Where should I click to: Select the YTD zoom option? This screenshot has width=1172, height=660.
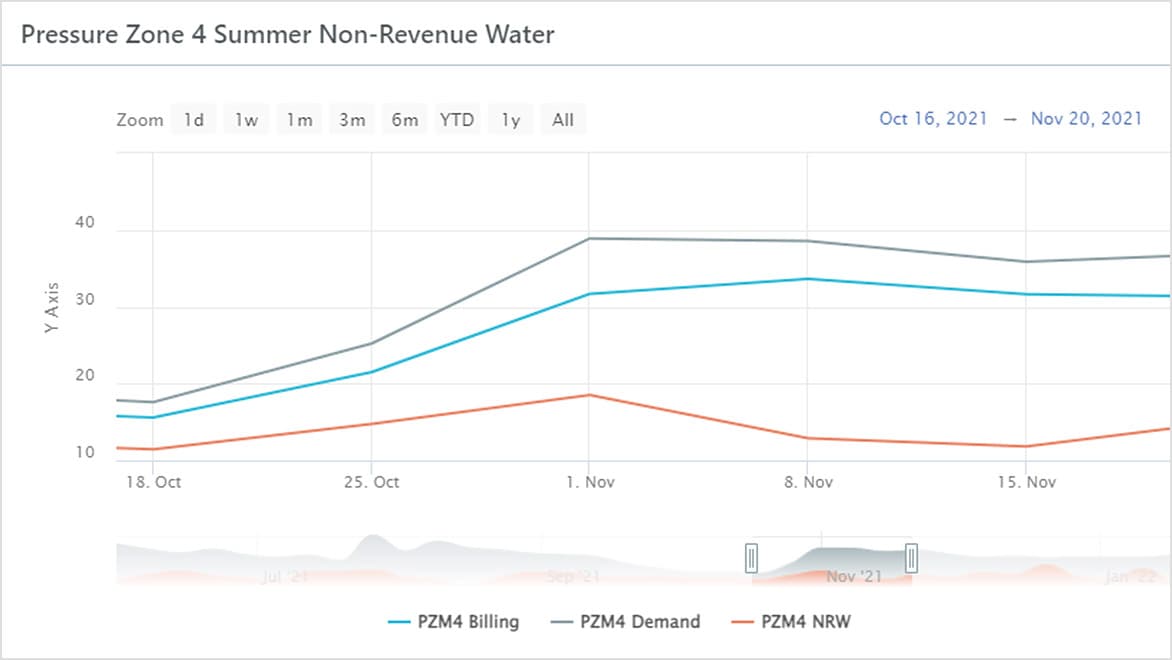(x=456, y=119)
